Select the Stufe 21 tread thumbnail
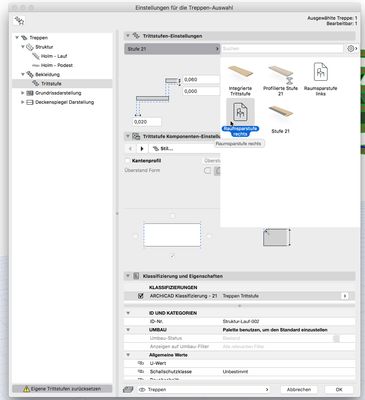This screenshot has height=400, width=365. 280,113
